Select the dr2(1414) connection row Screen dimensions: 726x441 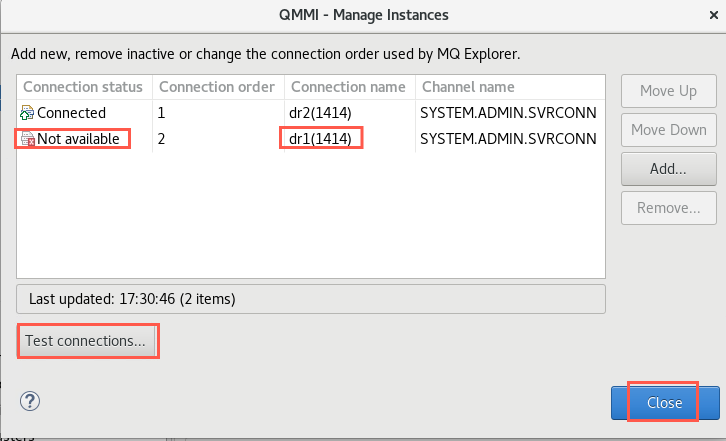point(311,113)
